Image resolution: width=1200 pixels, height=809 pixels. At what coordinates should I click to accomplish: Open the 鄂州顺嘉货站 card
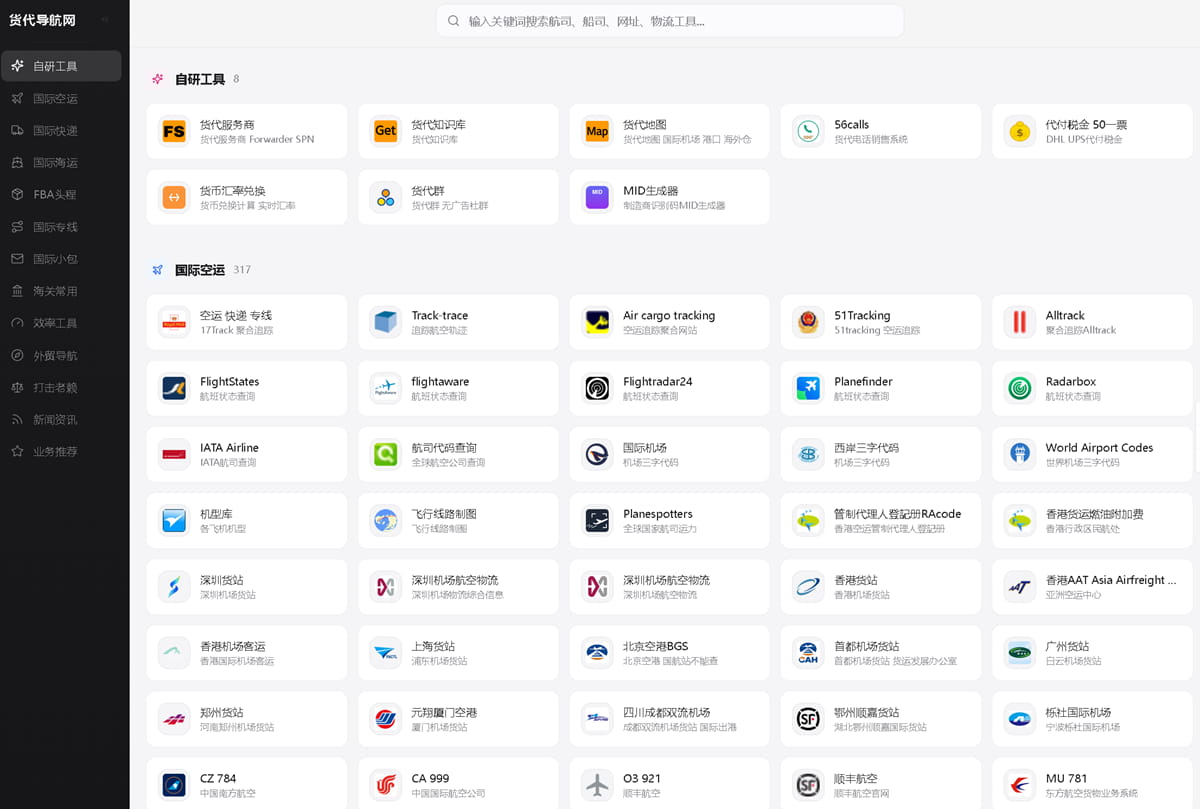(x=881, y=719)
